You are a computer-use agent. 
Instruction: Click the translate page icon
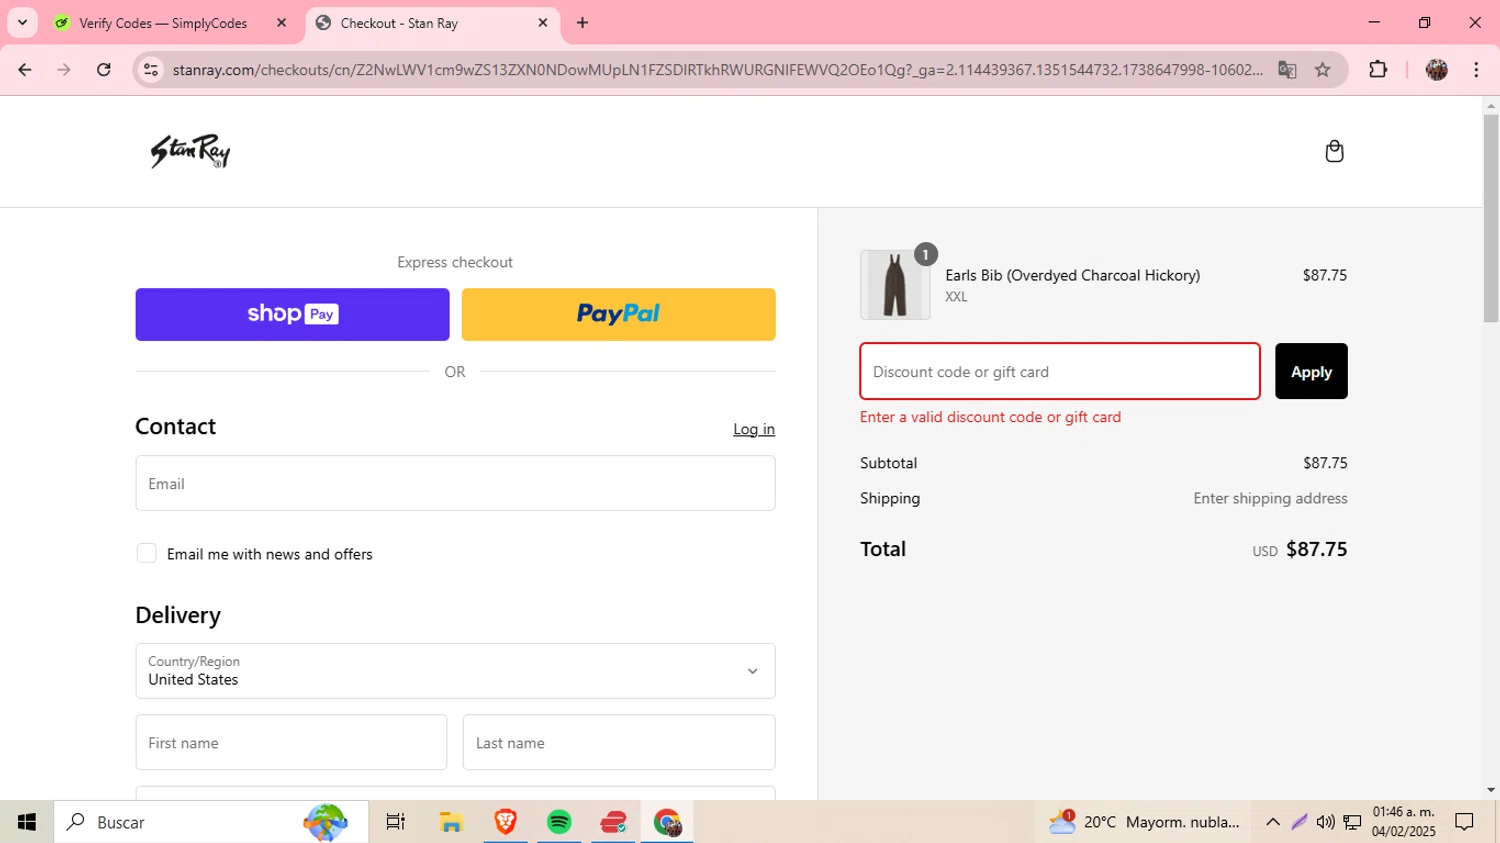[1287, 70]
